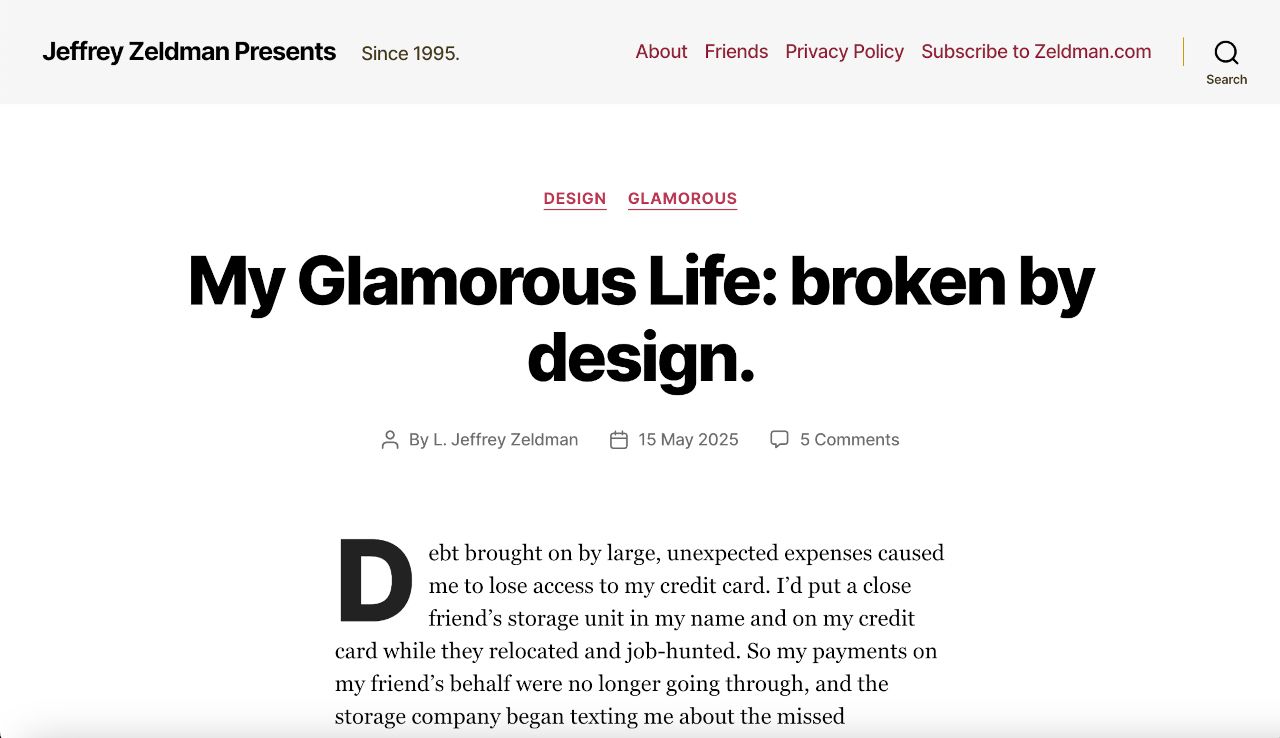Click the speech bubble comments icon

click(x=779, y=439)
